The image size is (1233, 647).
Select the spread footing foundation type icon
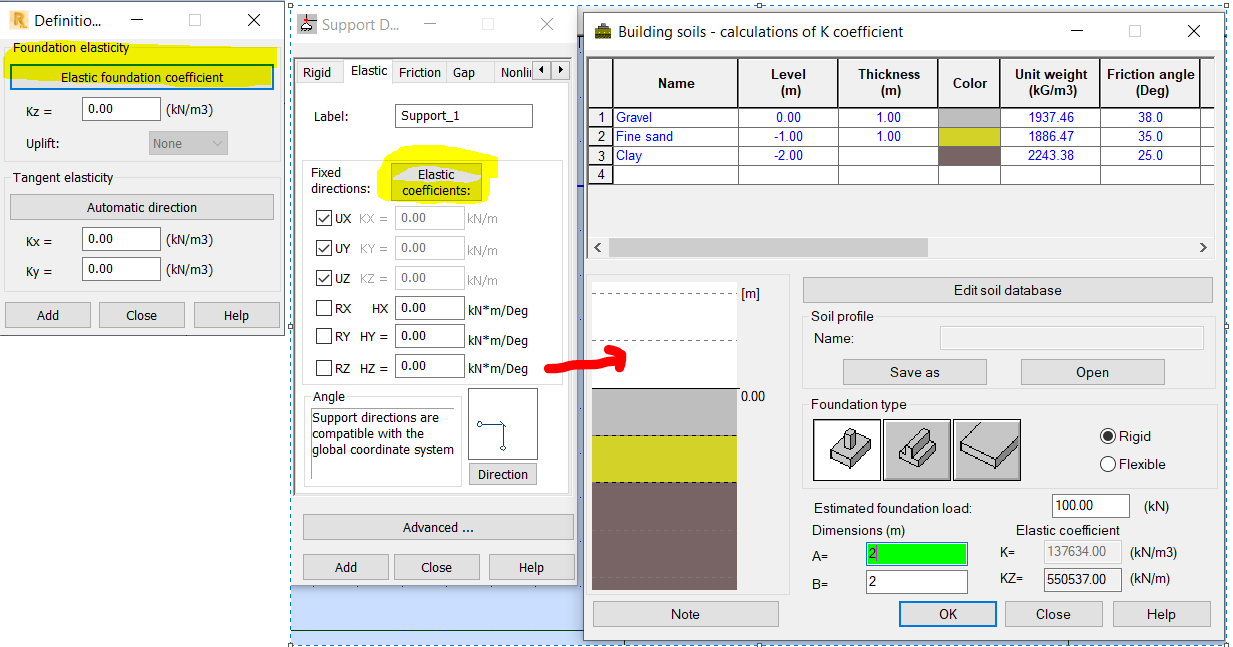click(846, 449)
